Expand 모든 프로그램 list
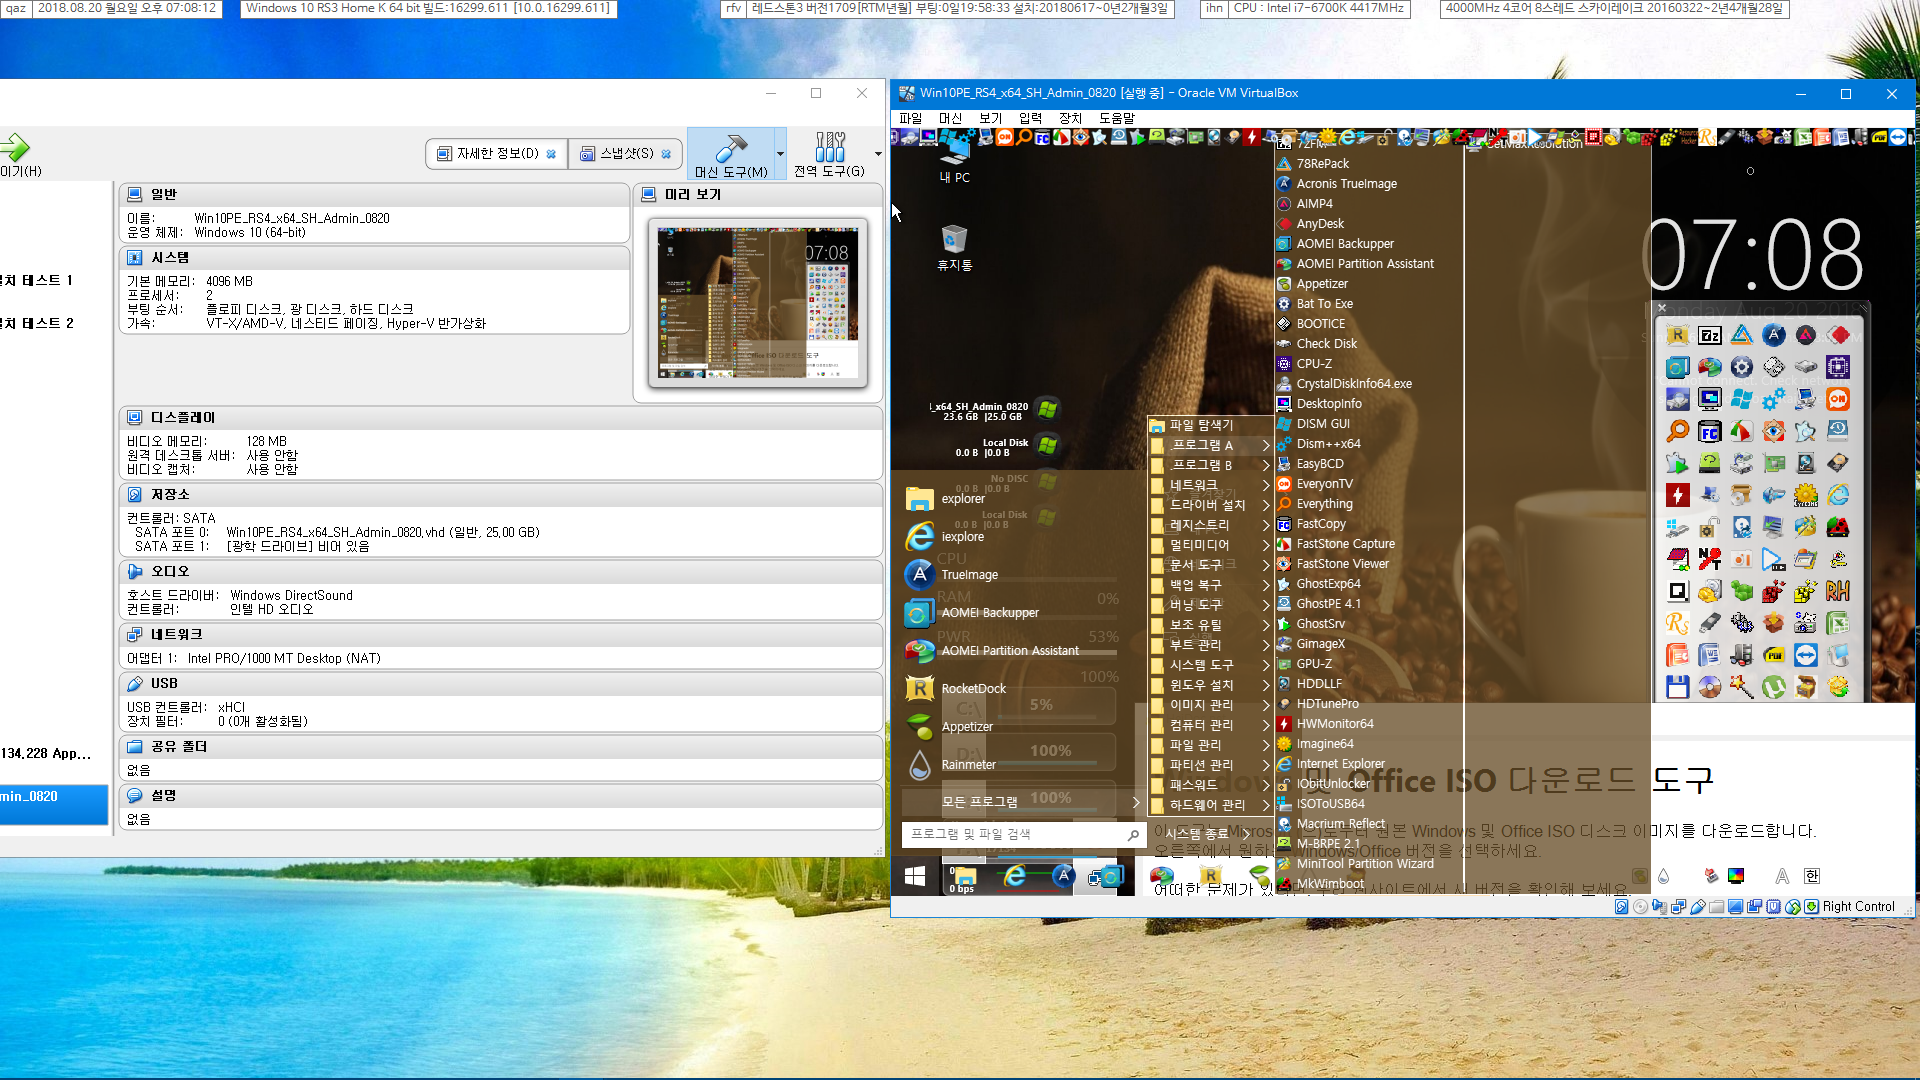Image resolution: width=1920 pixels, height=1080 pixels. 1022,802
